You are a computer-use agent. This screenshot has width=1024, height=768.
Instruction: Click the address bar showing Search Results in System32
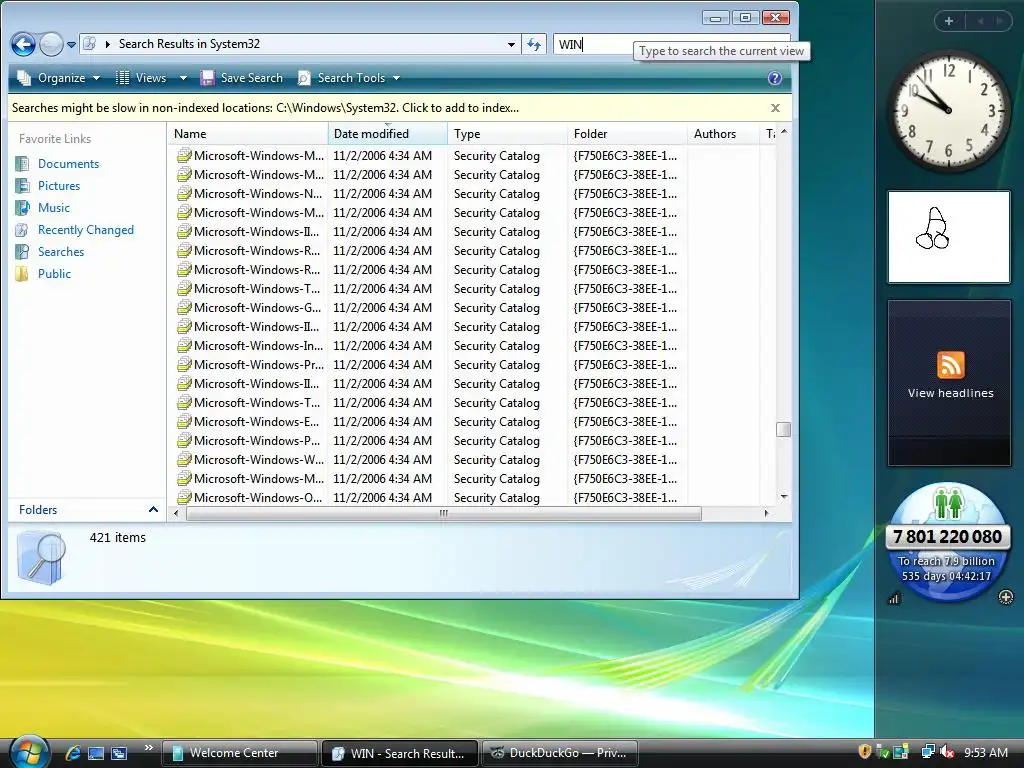[x=300, y=44]
